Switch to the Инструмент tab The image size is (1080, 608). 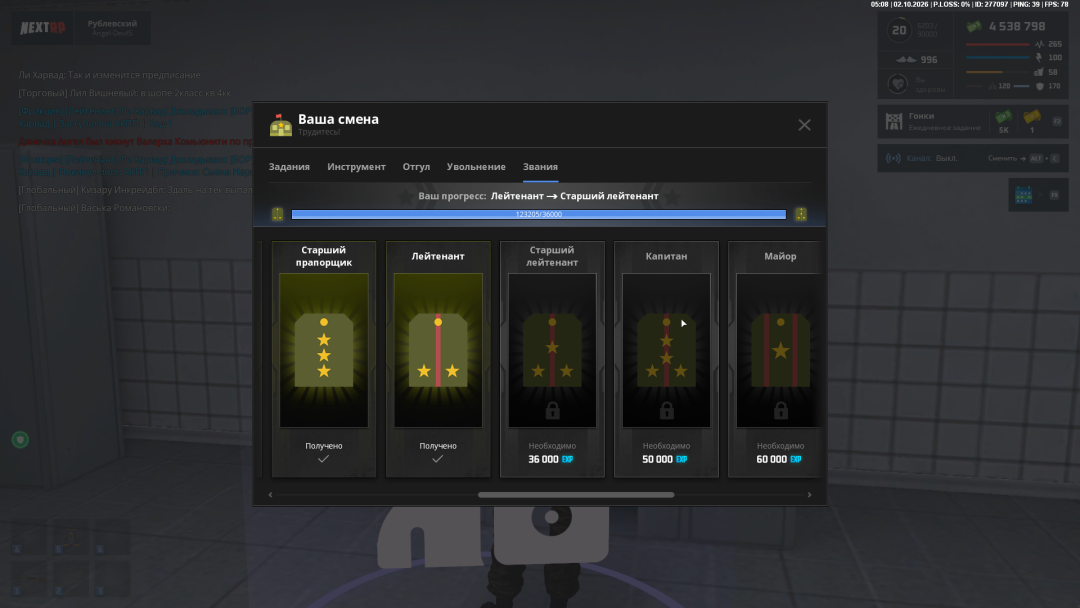[x=356, y=167]
